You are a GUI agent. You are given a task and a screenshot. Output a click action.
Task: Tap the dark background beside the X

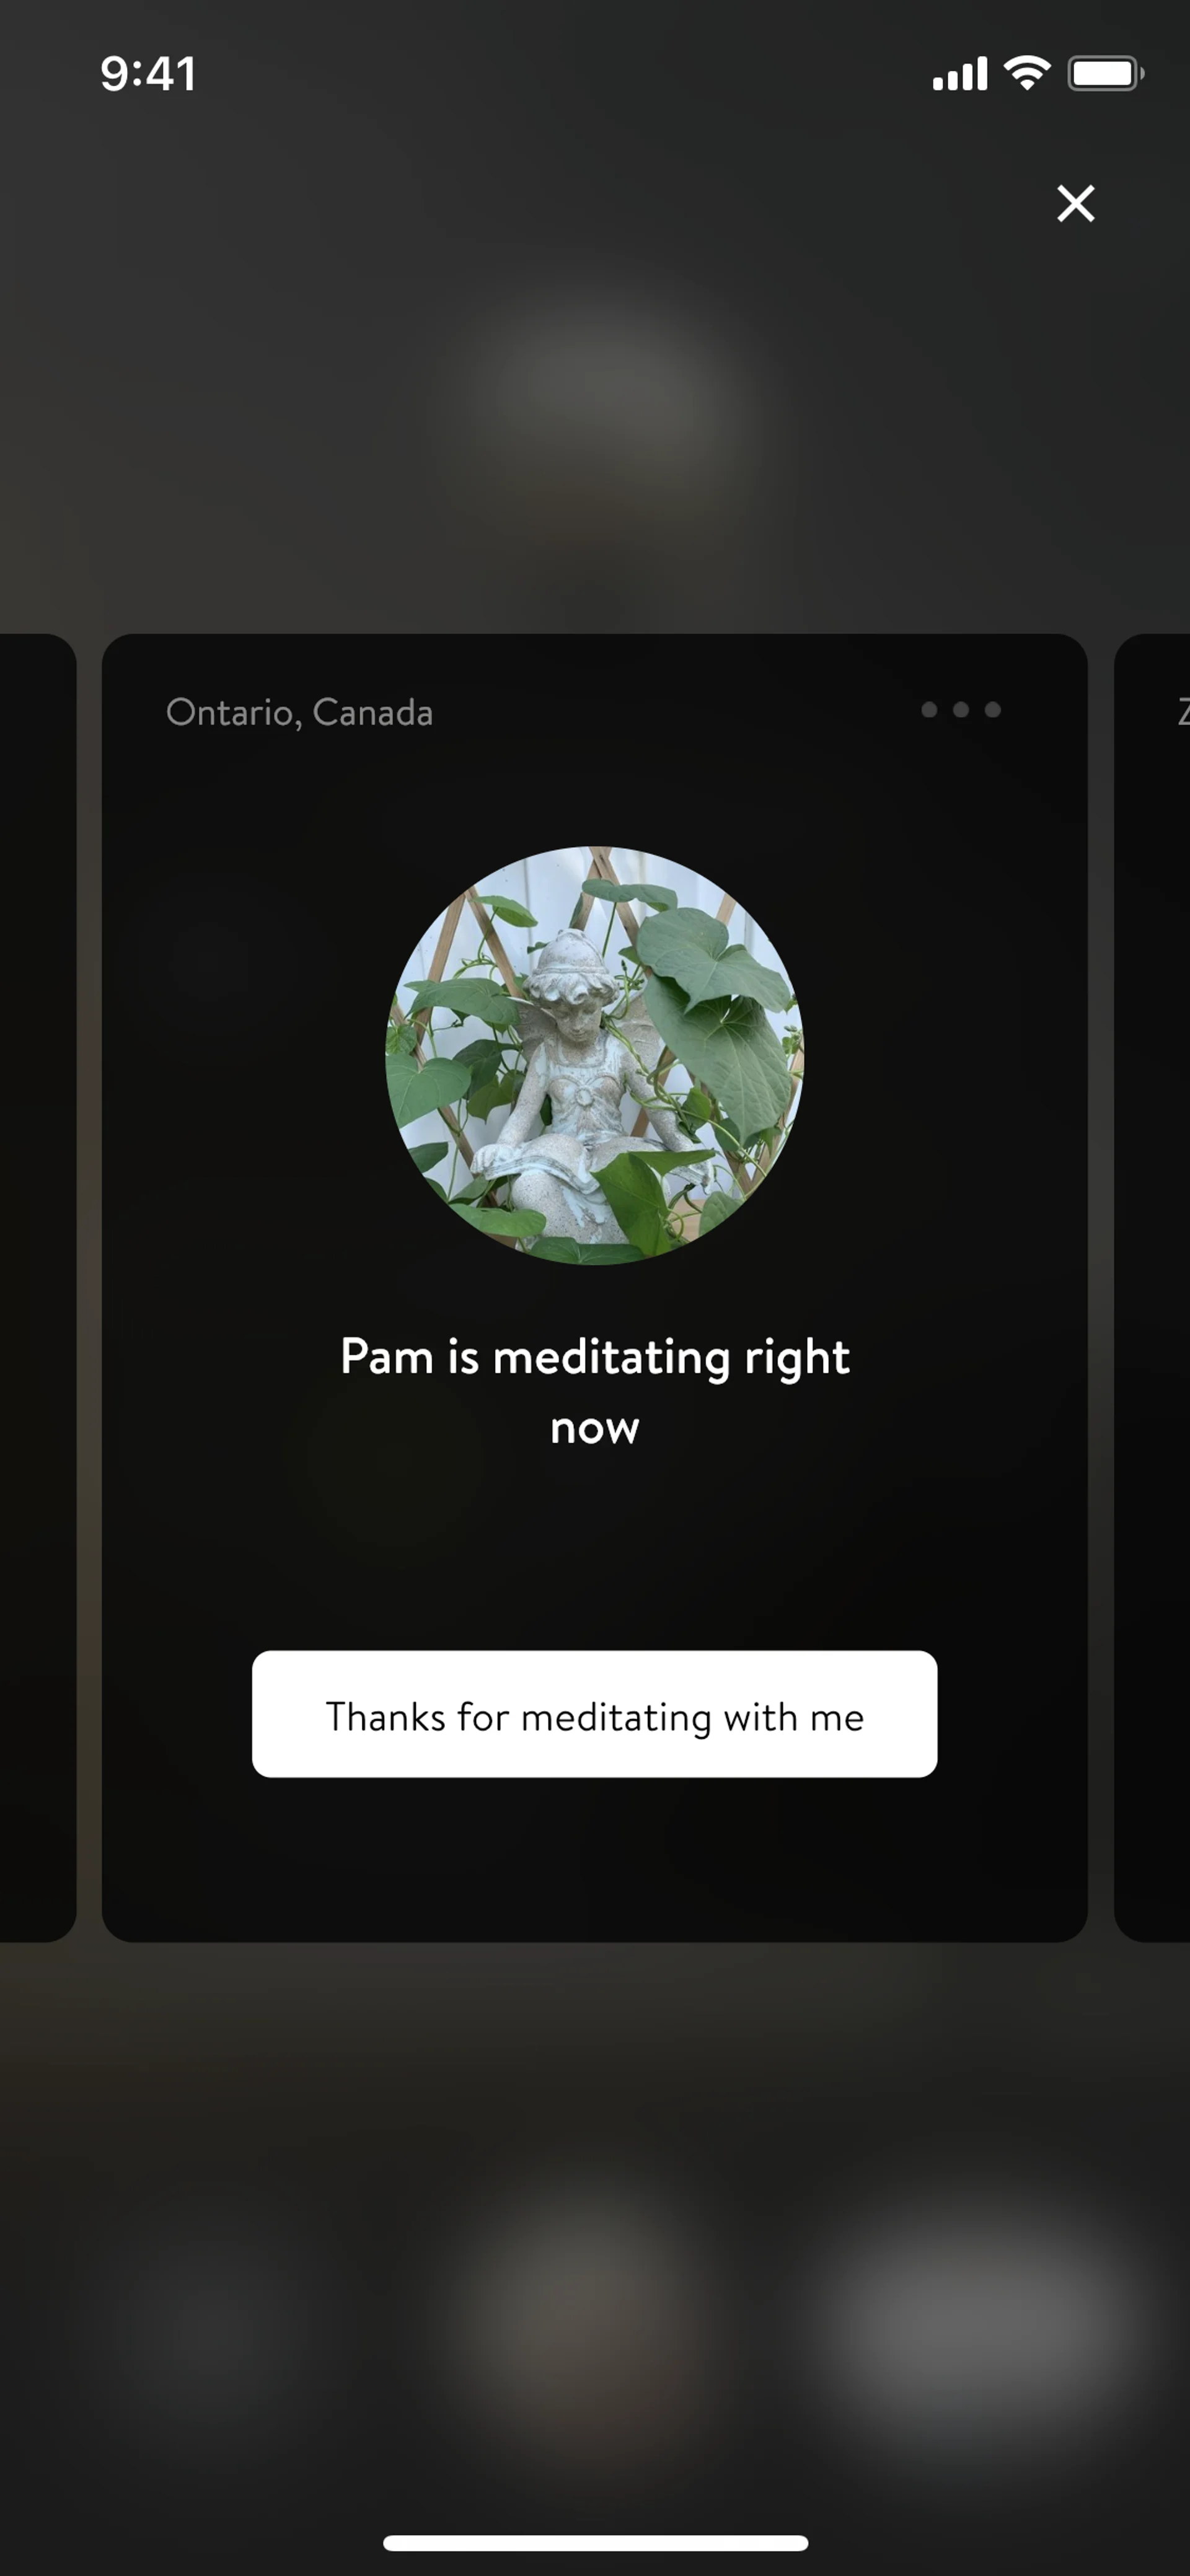(900, 203)
